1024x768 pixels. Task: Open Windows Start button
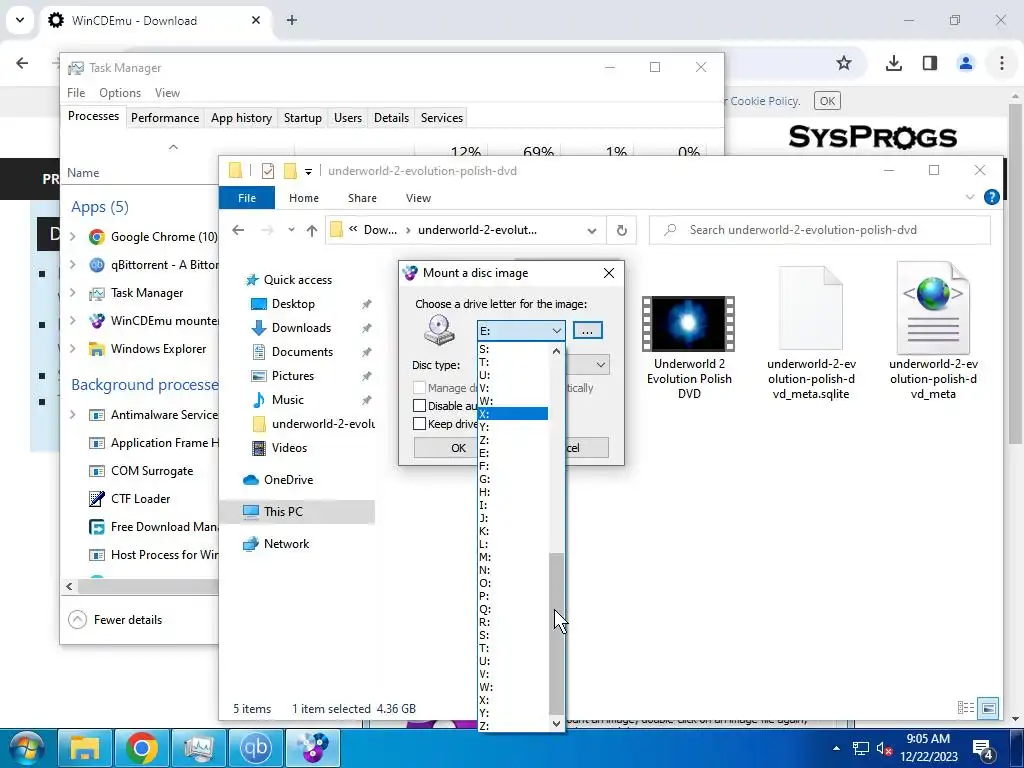[26, 748]
